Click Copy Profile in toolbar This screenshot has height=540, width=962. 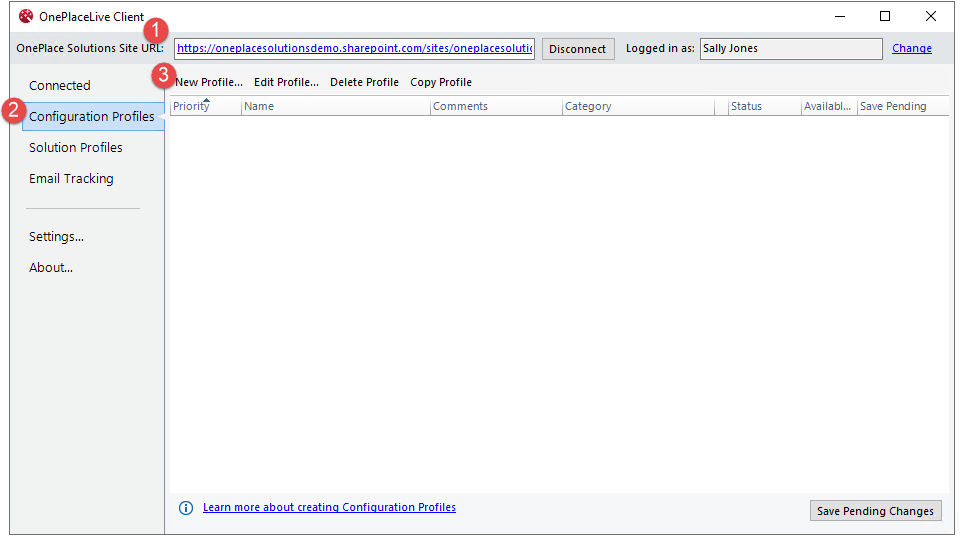click(441, 82)
